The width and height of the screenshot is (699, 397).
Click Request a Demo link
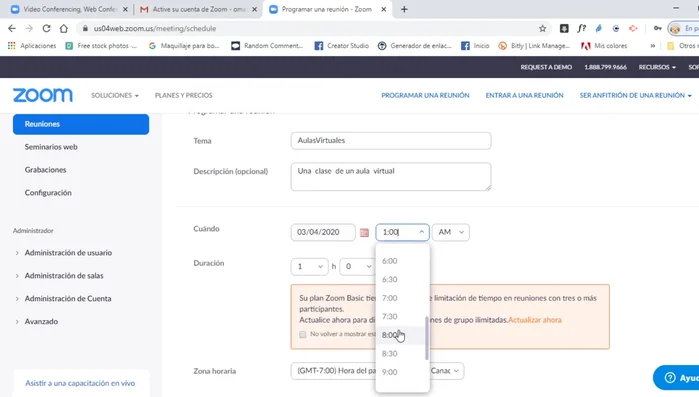click(x=546, y=67)
